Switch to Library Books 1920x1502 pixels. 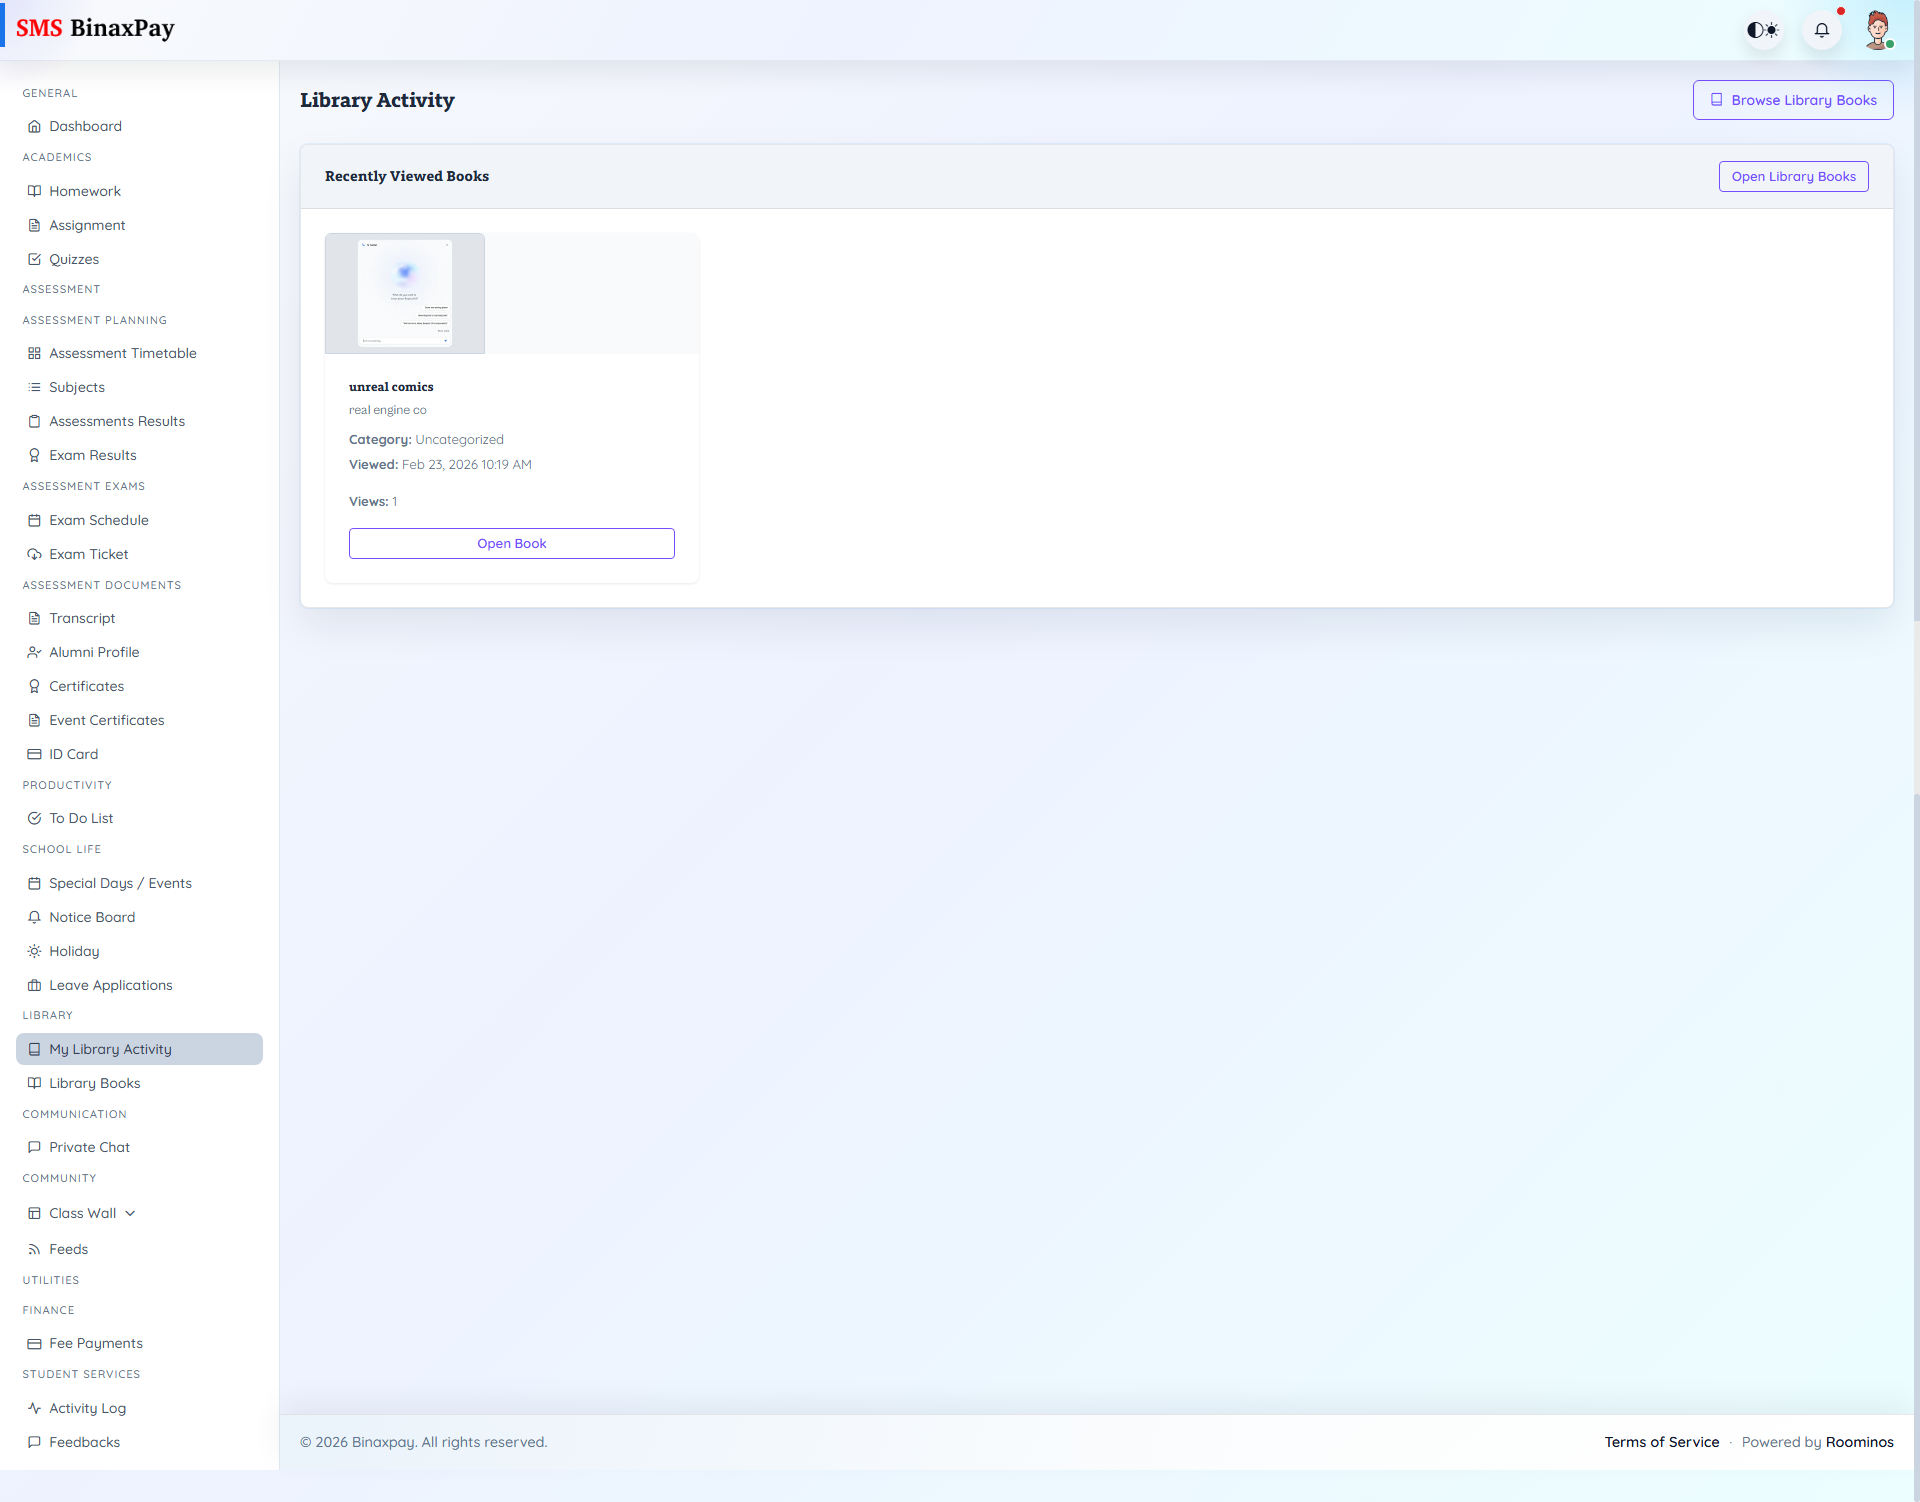coord(94,1083)
